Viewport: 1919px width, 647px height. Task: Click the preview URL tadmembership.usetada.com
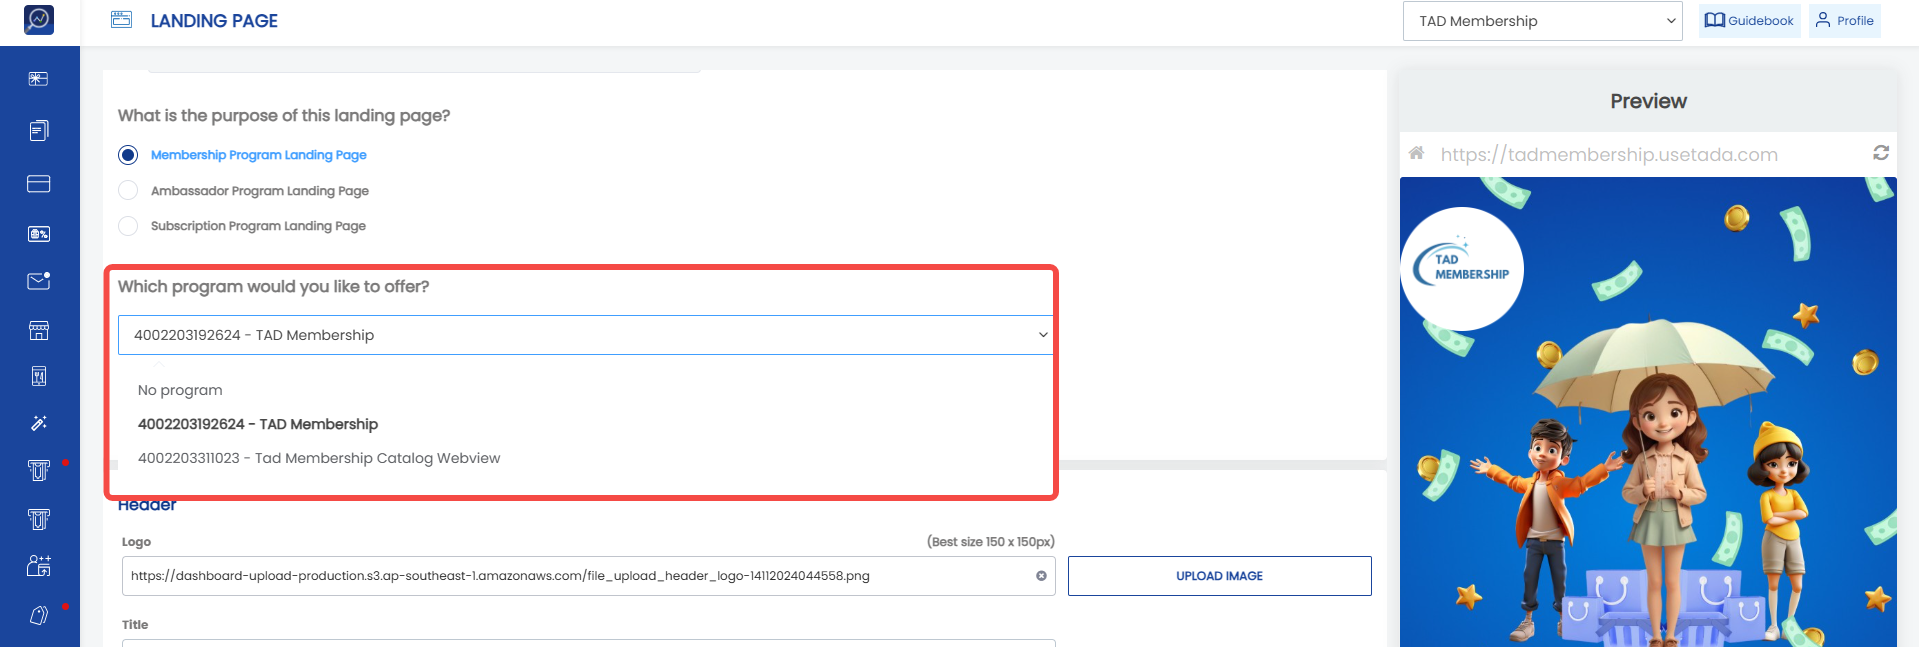pyautogui.click(x=1609, y=154)
